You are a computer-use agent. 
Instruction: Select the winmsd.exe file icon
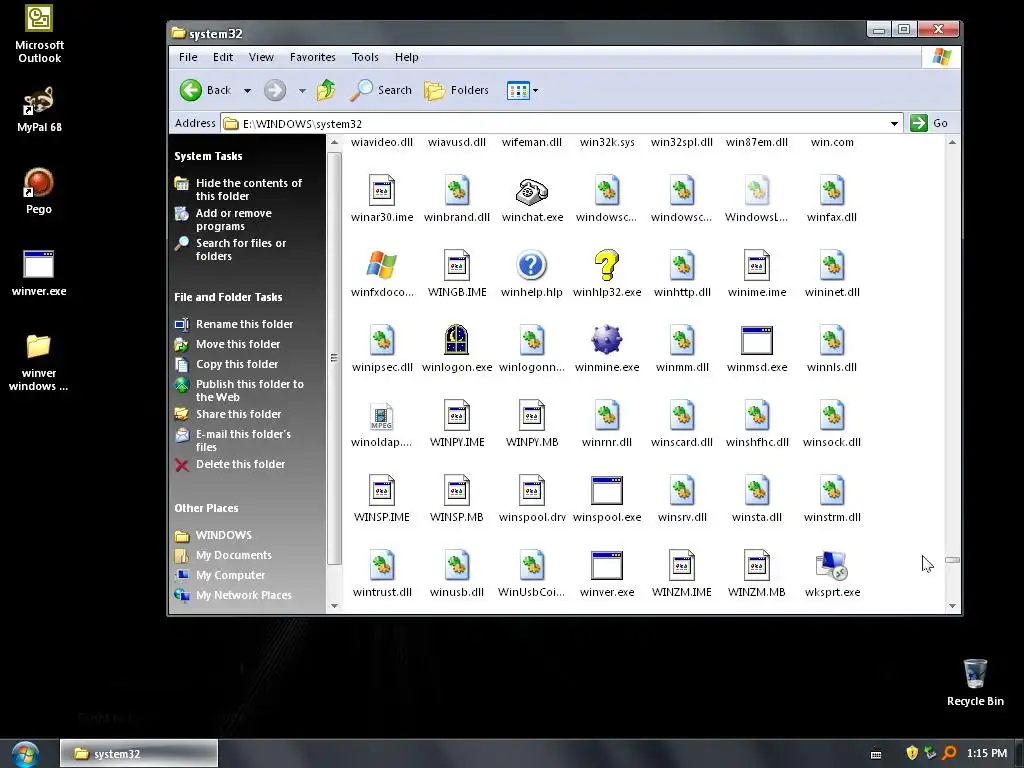(x=757, y=340)
